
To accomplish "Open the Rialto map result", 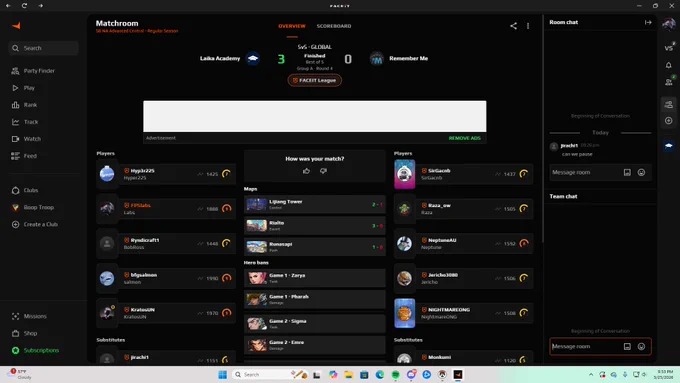I will pyautogui.click(x=314, y=226).
